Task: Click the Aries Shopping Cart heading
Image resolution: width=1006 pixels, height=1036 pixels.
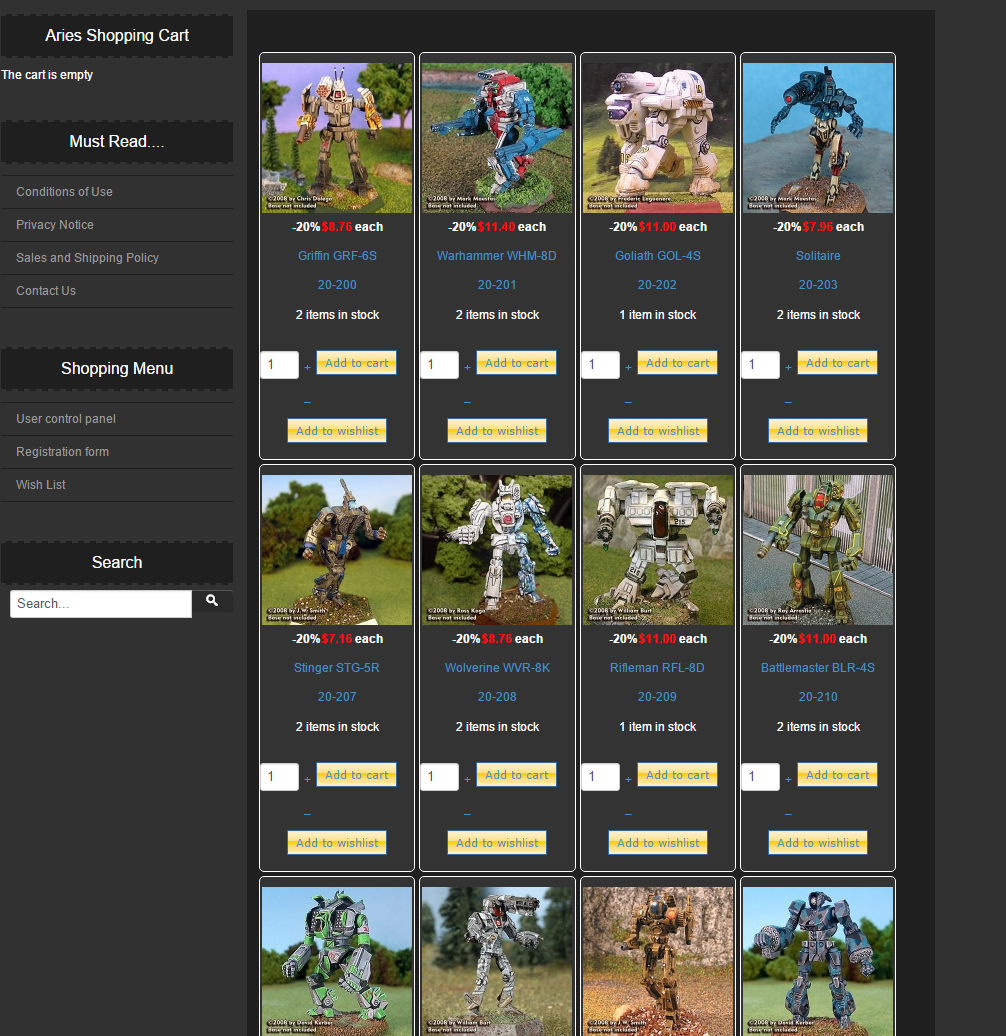Action: tap(117, 36)
